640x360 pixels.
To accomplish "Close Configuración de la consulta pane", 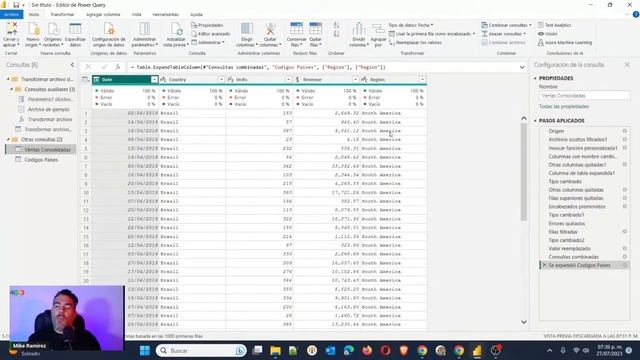I will (627, 65).
